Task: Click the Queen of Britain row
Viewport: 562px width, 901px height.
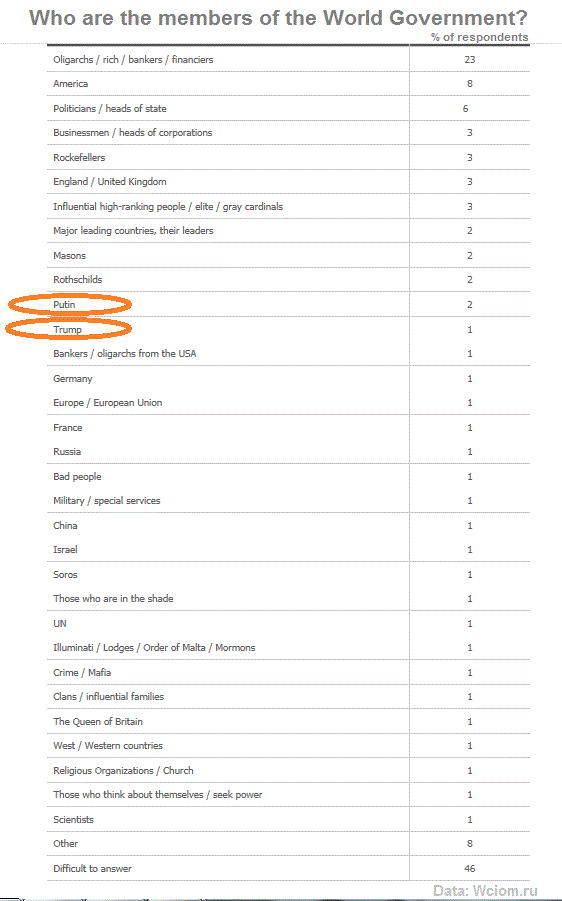Action: pos(288,721)
